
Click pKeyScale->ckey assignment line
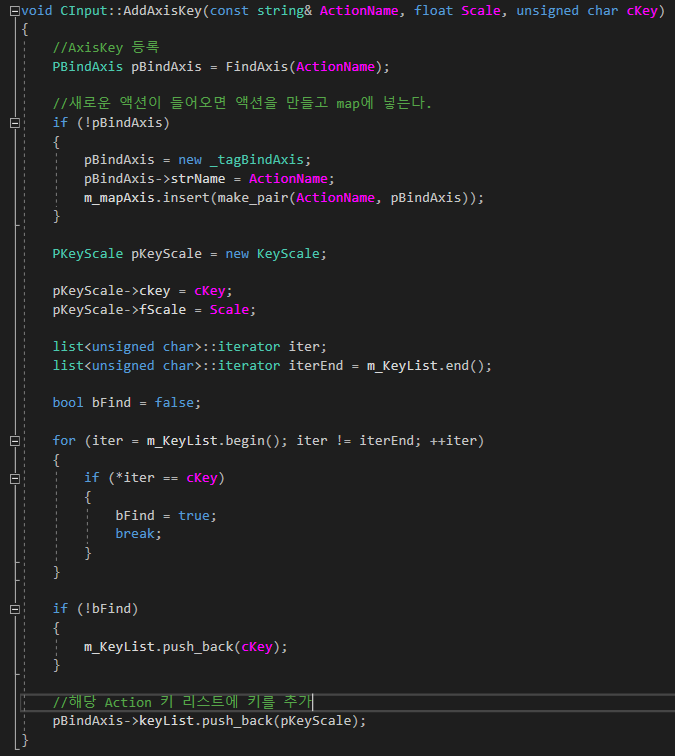point(142,291)
